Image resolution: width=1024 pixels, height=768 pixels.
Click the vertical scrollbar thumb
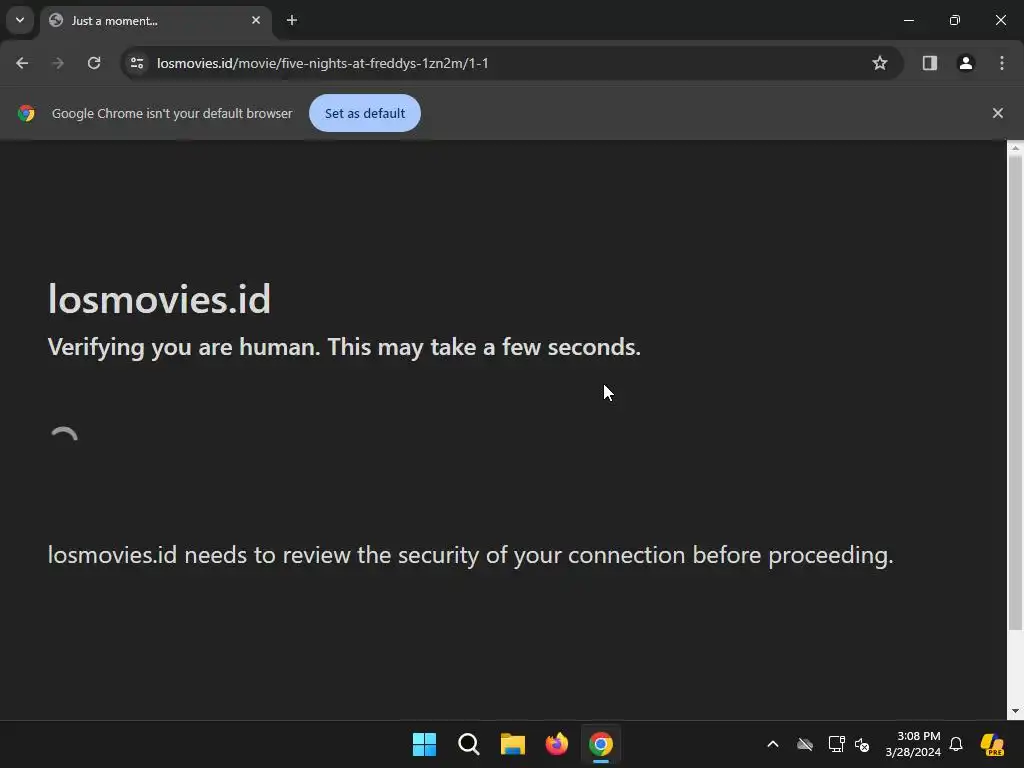(x=1015, y=393)
